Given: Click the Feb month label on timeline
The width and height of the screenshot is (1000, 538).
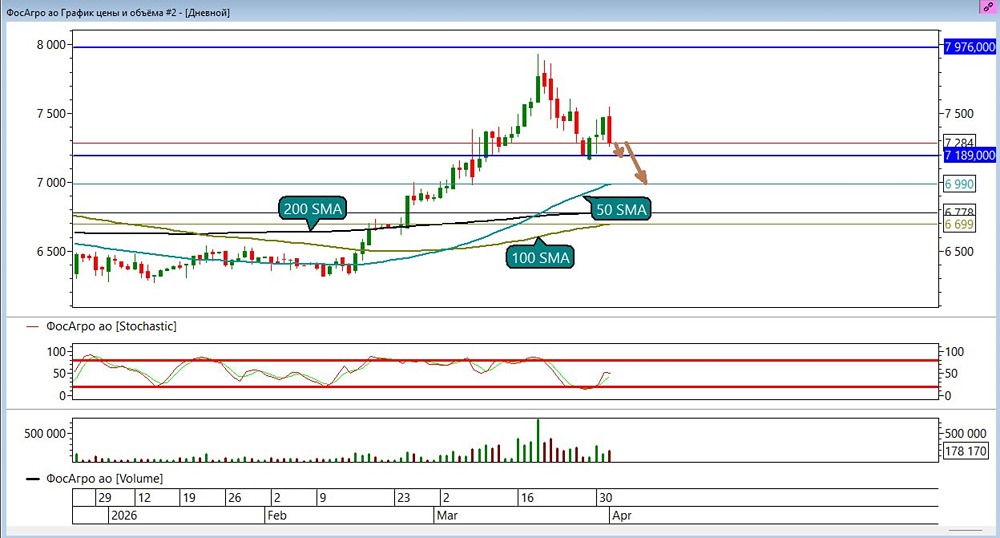Looking at the screenshot, I should click(x=277, y=515).
